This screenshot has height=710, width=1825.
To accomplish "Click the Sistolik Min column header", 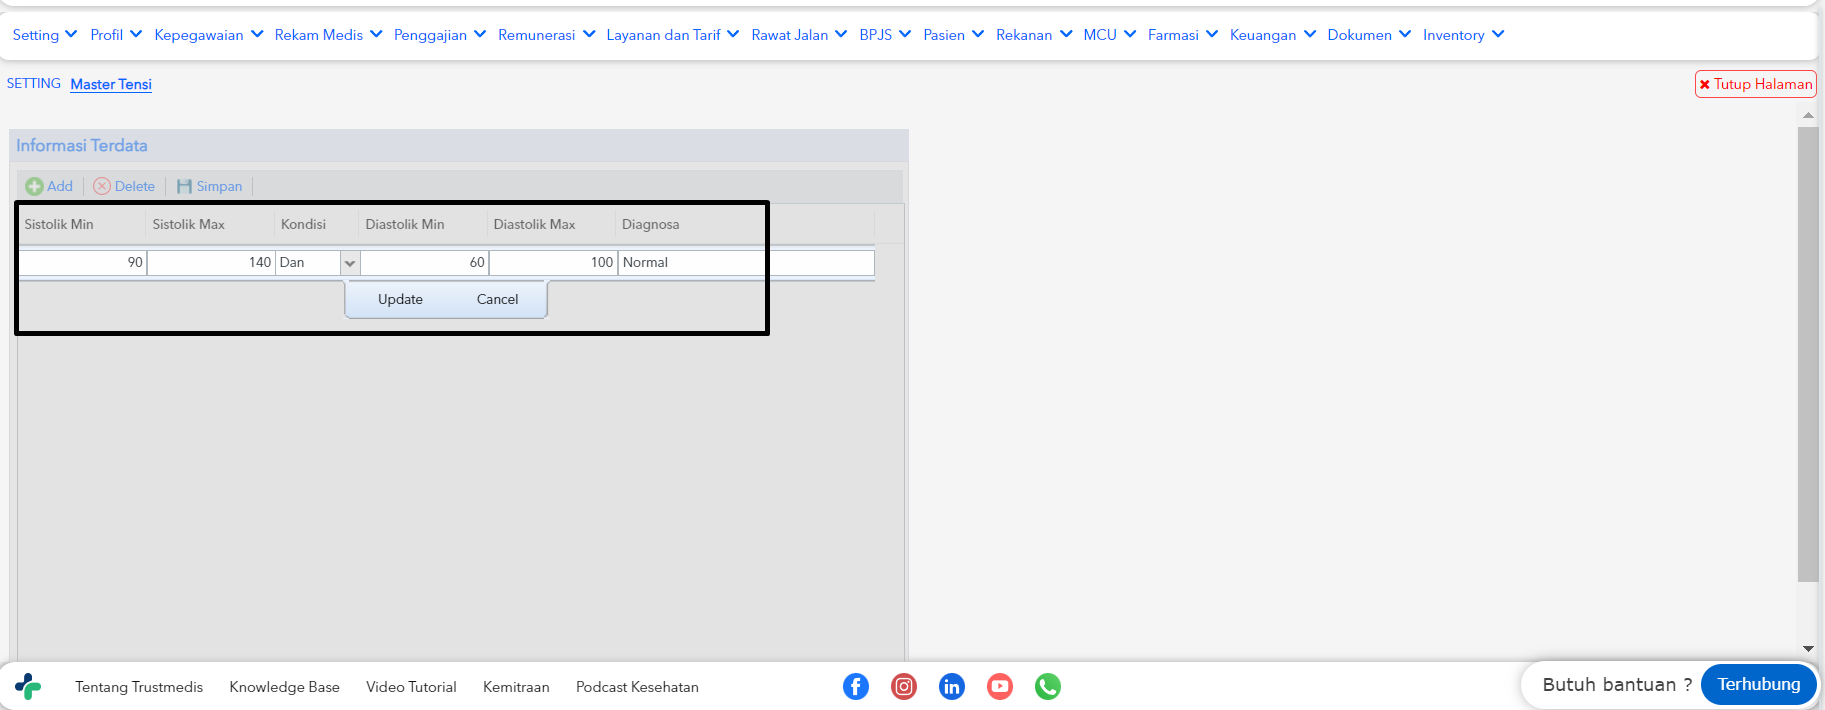I will click(82, 224).
